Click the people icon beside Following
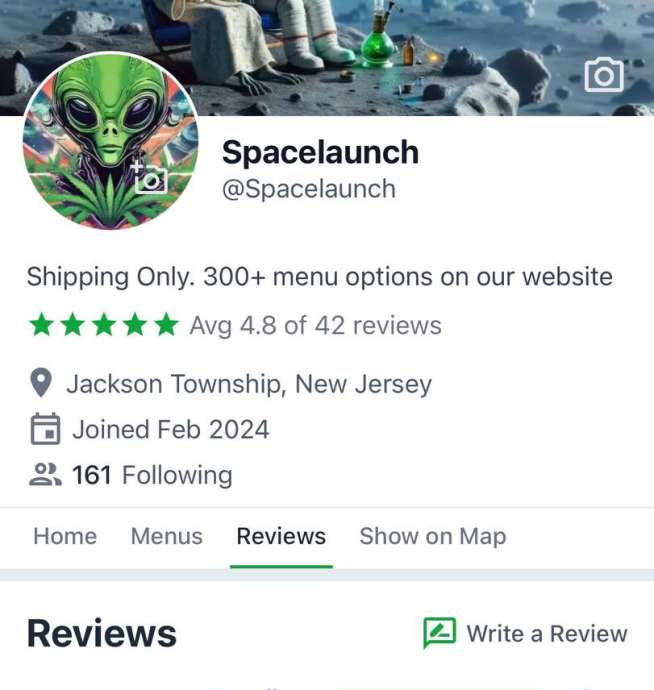 [45, 474]
